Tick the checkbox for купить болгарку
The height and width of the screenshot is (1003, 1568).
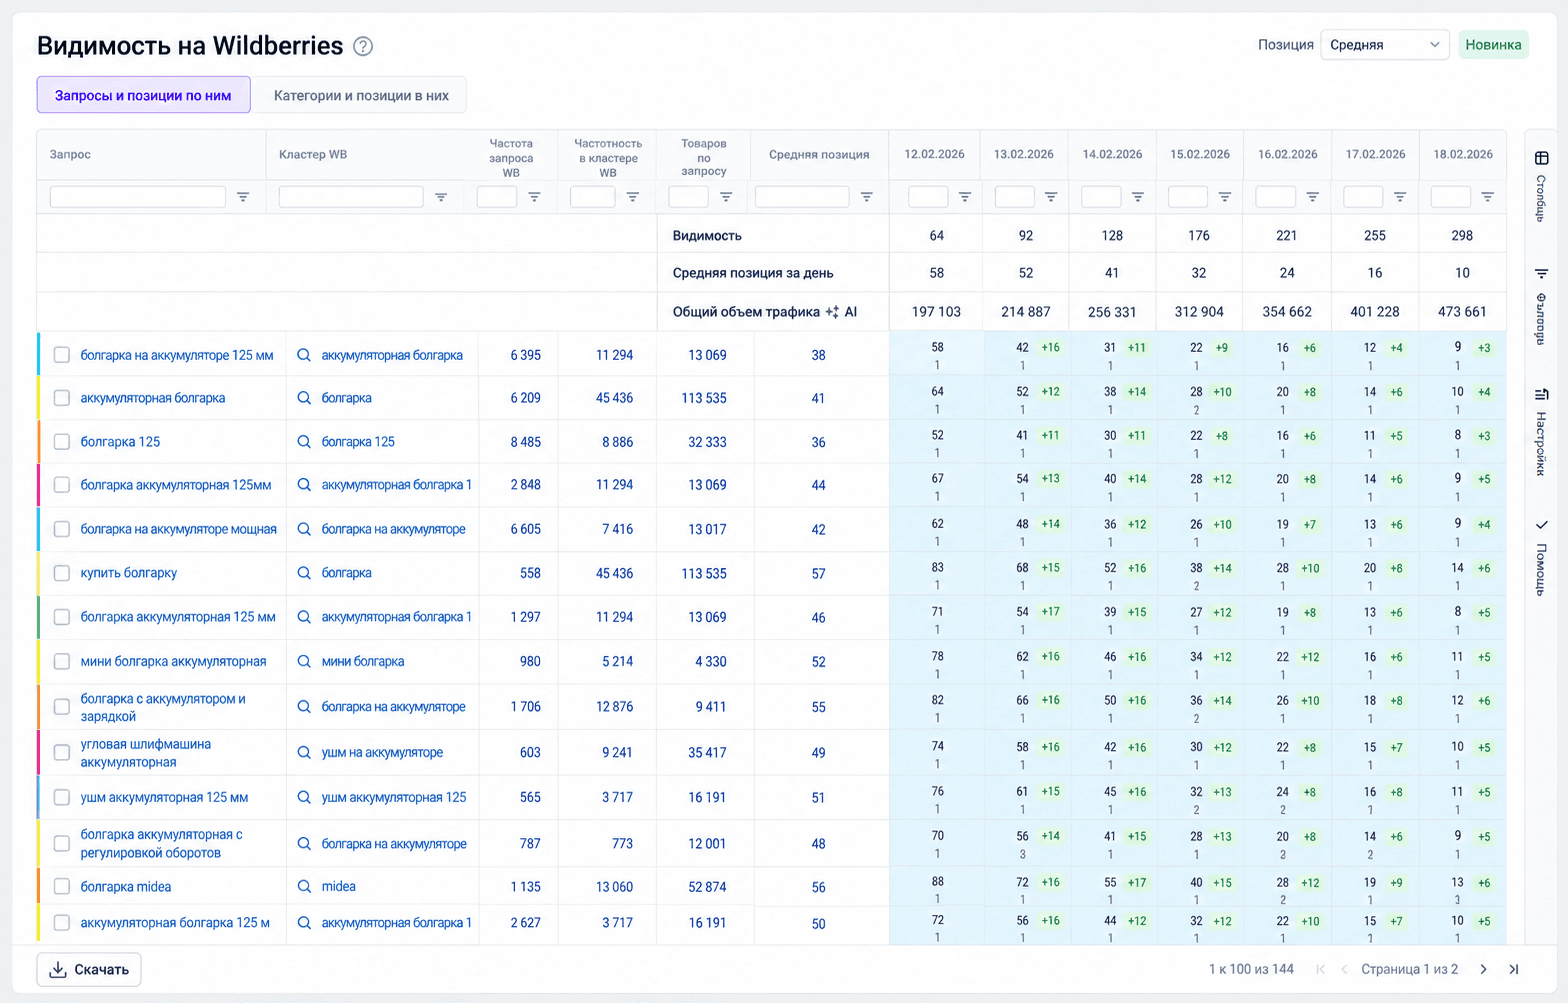tap(62, 573)
